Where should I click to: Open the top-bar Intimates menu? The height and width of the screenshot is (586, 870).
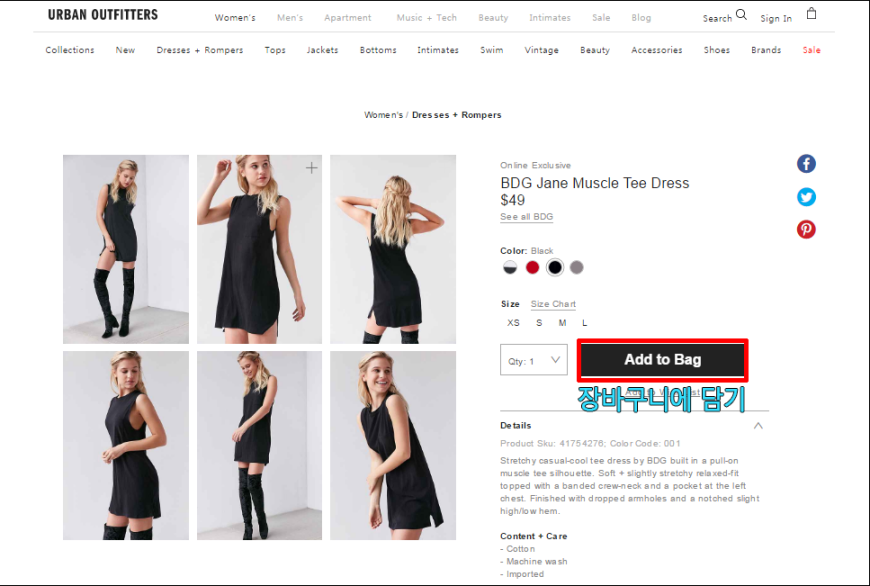[550, 18]
